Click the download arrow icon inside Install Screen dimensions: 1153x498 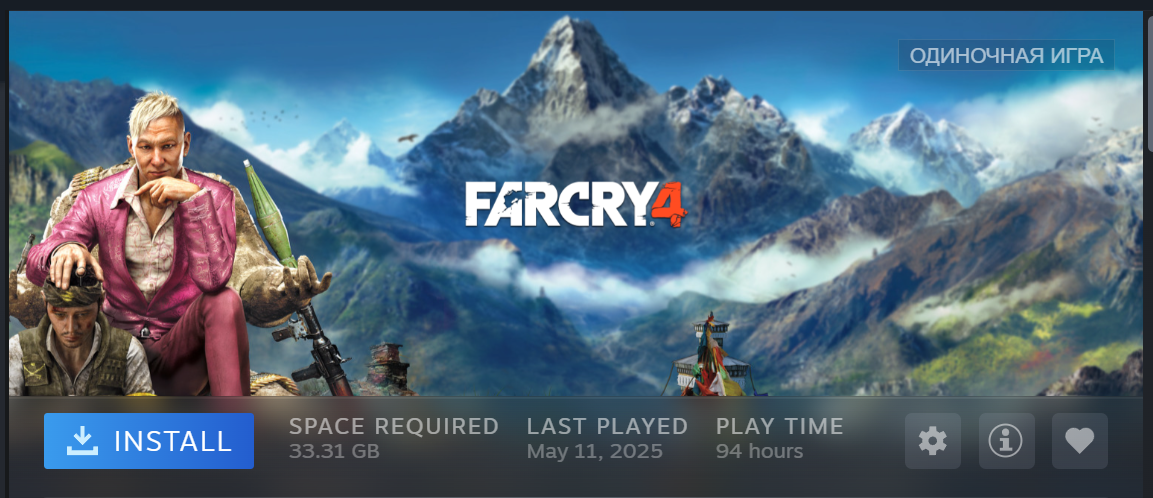pyautogui.click(x=82, y=441)
